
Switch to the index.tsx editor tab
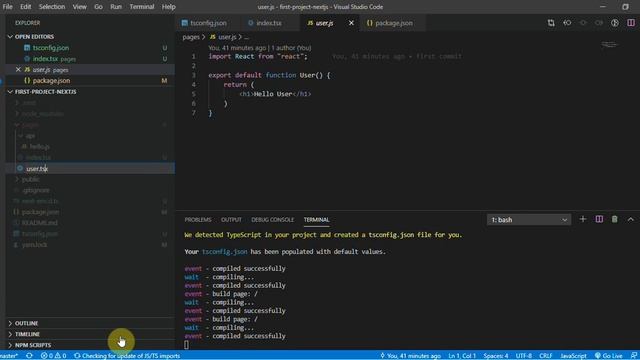tap(269, 23)
